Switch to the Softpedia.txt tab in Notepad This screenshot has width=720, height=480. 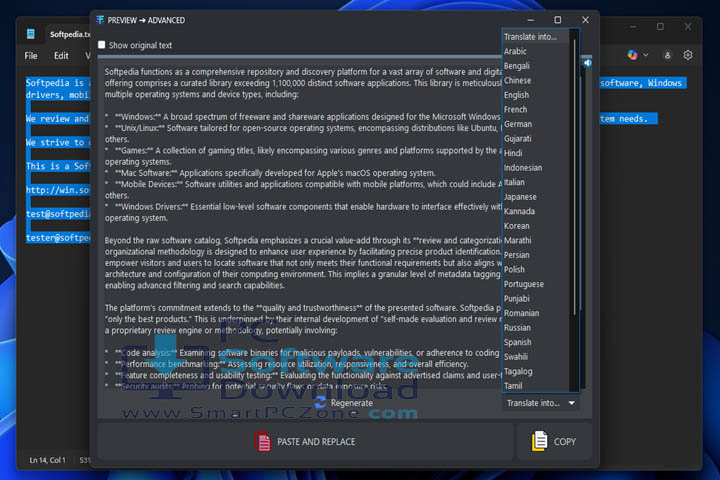(69, 34)
